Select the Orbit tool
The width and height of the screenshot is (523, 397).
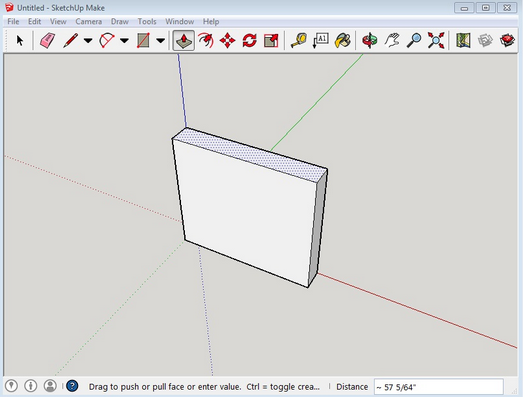pyautogui.click(x=370, y=41)
